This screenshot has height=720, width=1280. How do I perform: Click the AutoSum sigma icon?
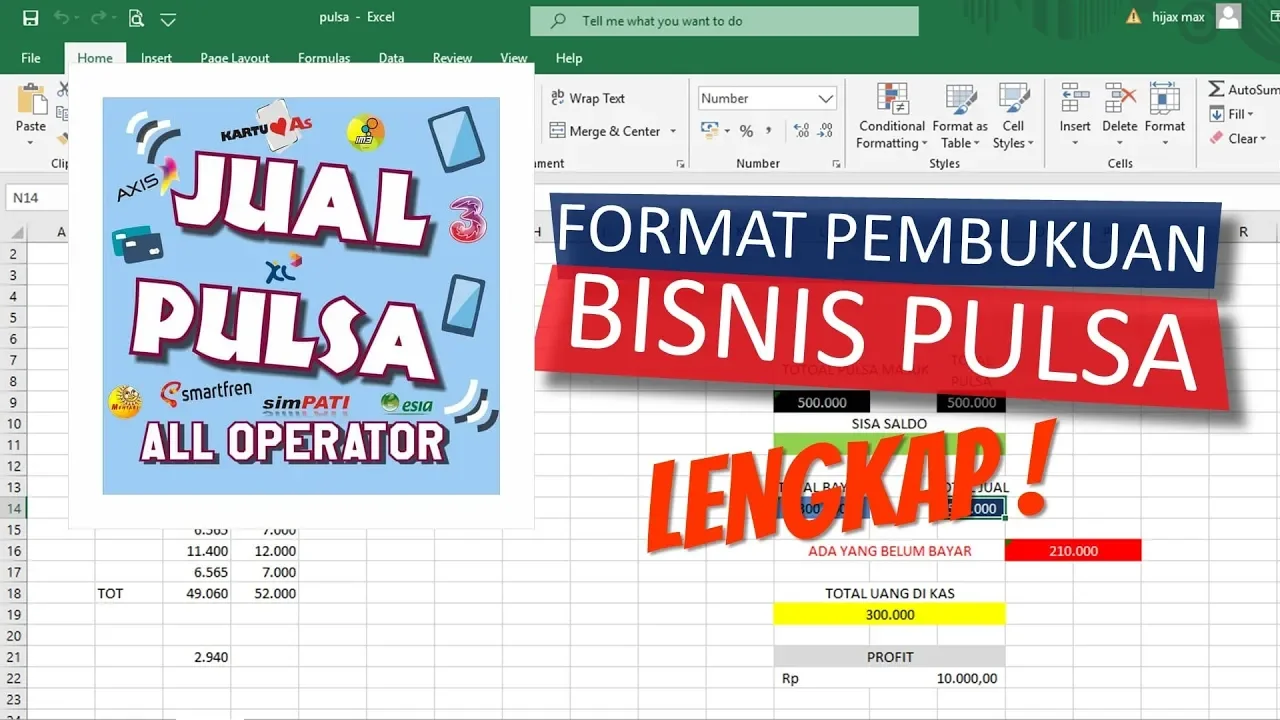[x=1216, y=90]
